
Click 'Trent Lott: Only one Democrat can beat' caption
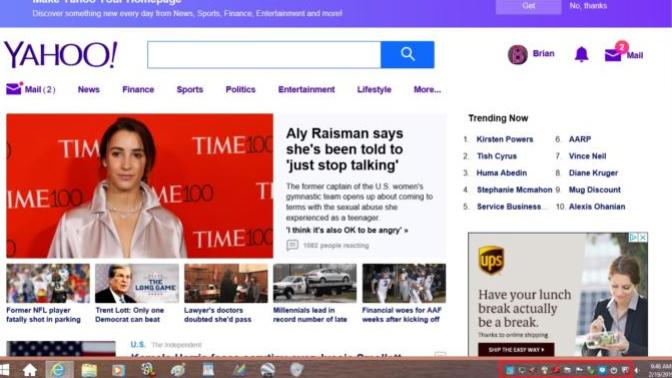point(129,315)
